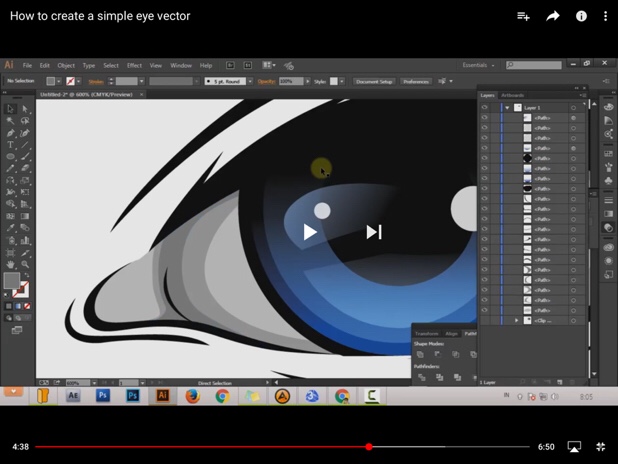Open the video info icon

pos(581,16)
